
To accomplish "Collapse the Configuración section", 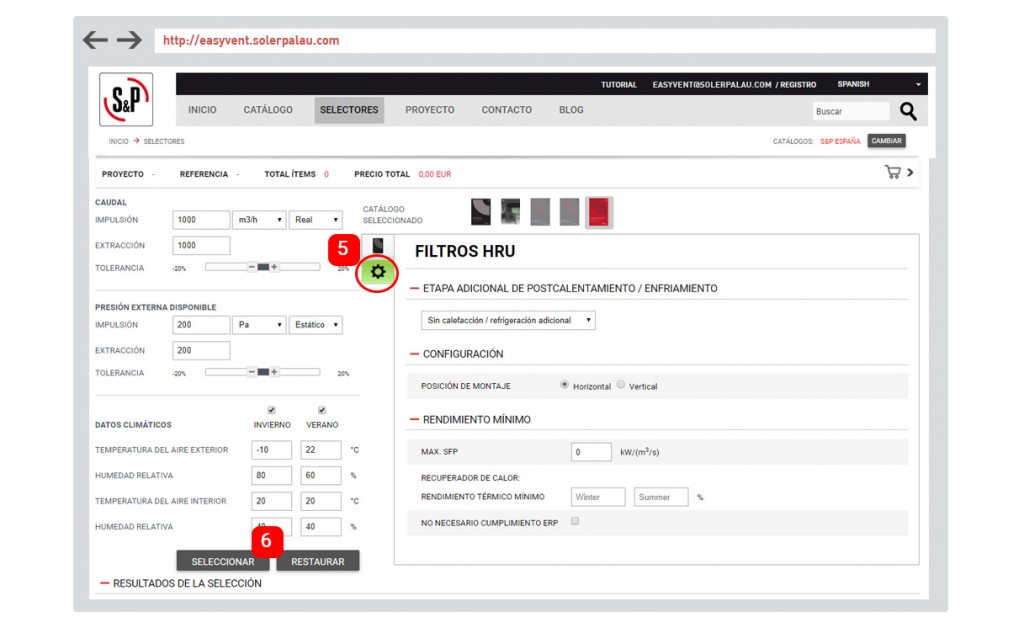I will point(414,354).
